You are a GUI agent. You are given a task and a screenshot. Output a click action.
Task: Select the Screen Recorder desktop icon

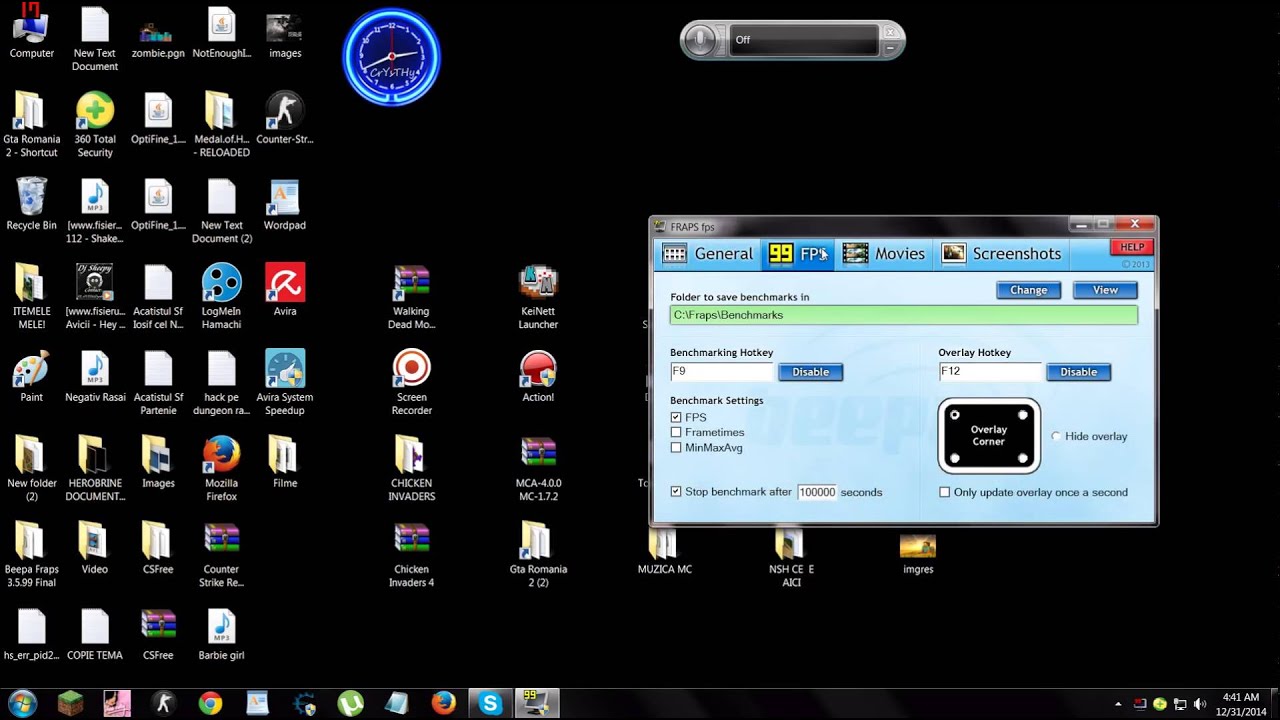[x=411, y=383]
